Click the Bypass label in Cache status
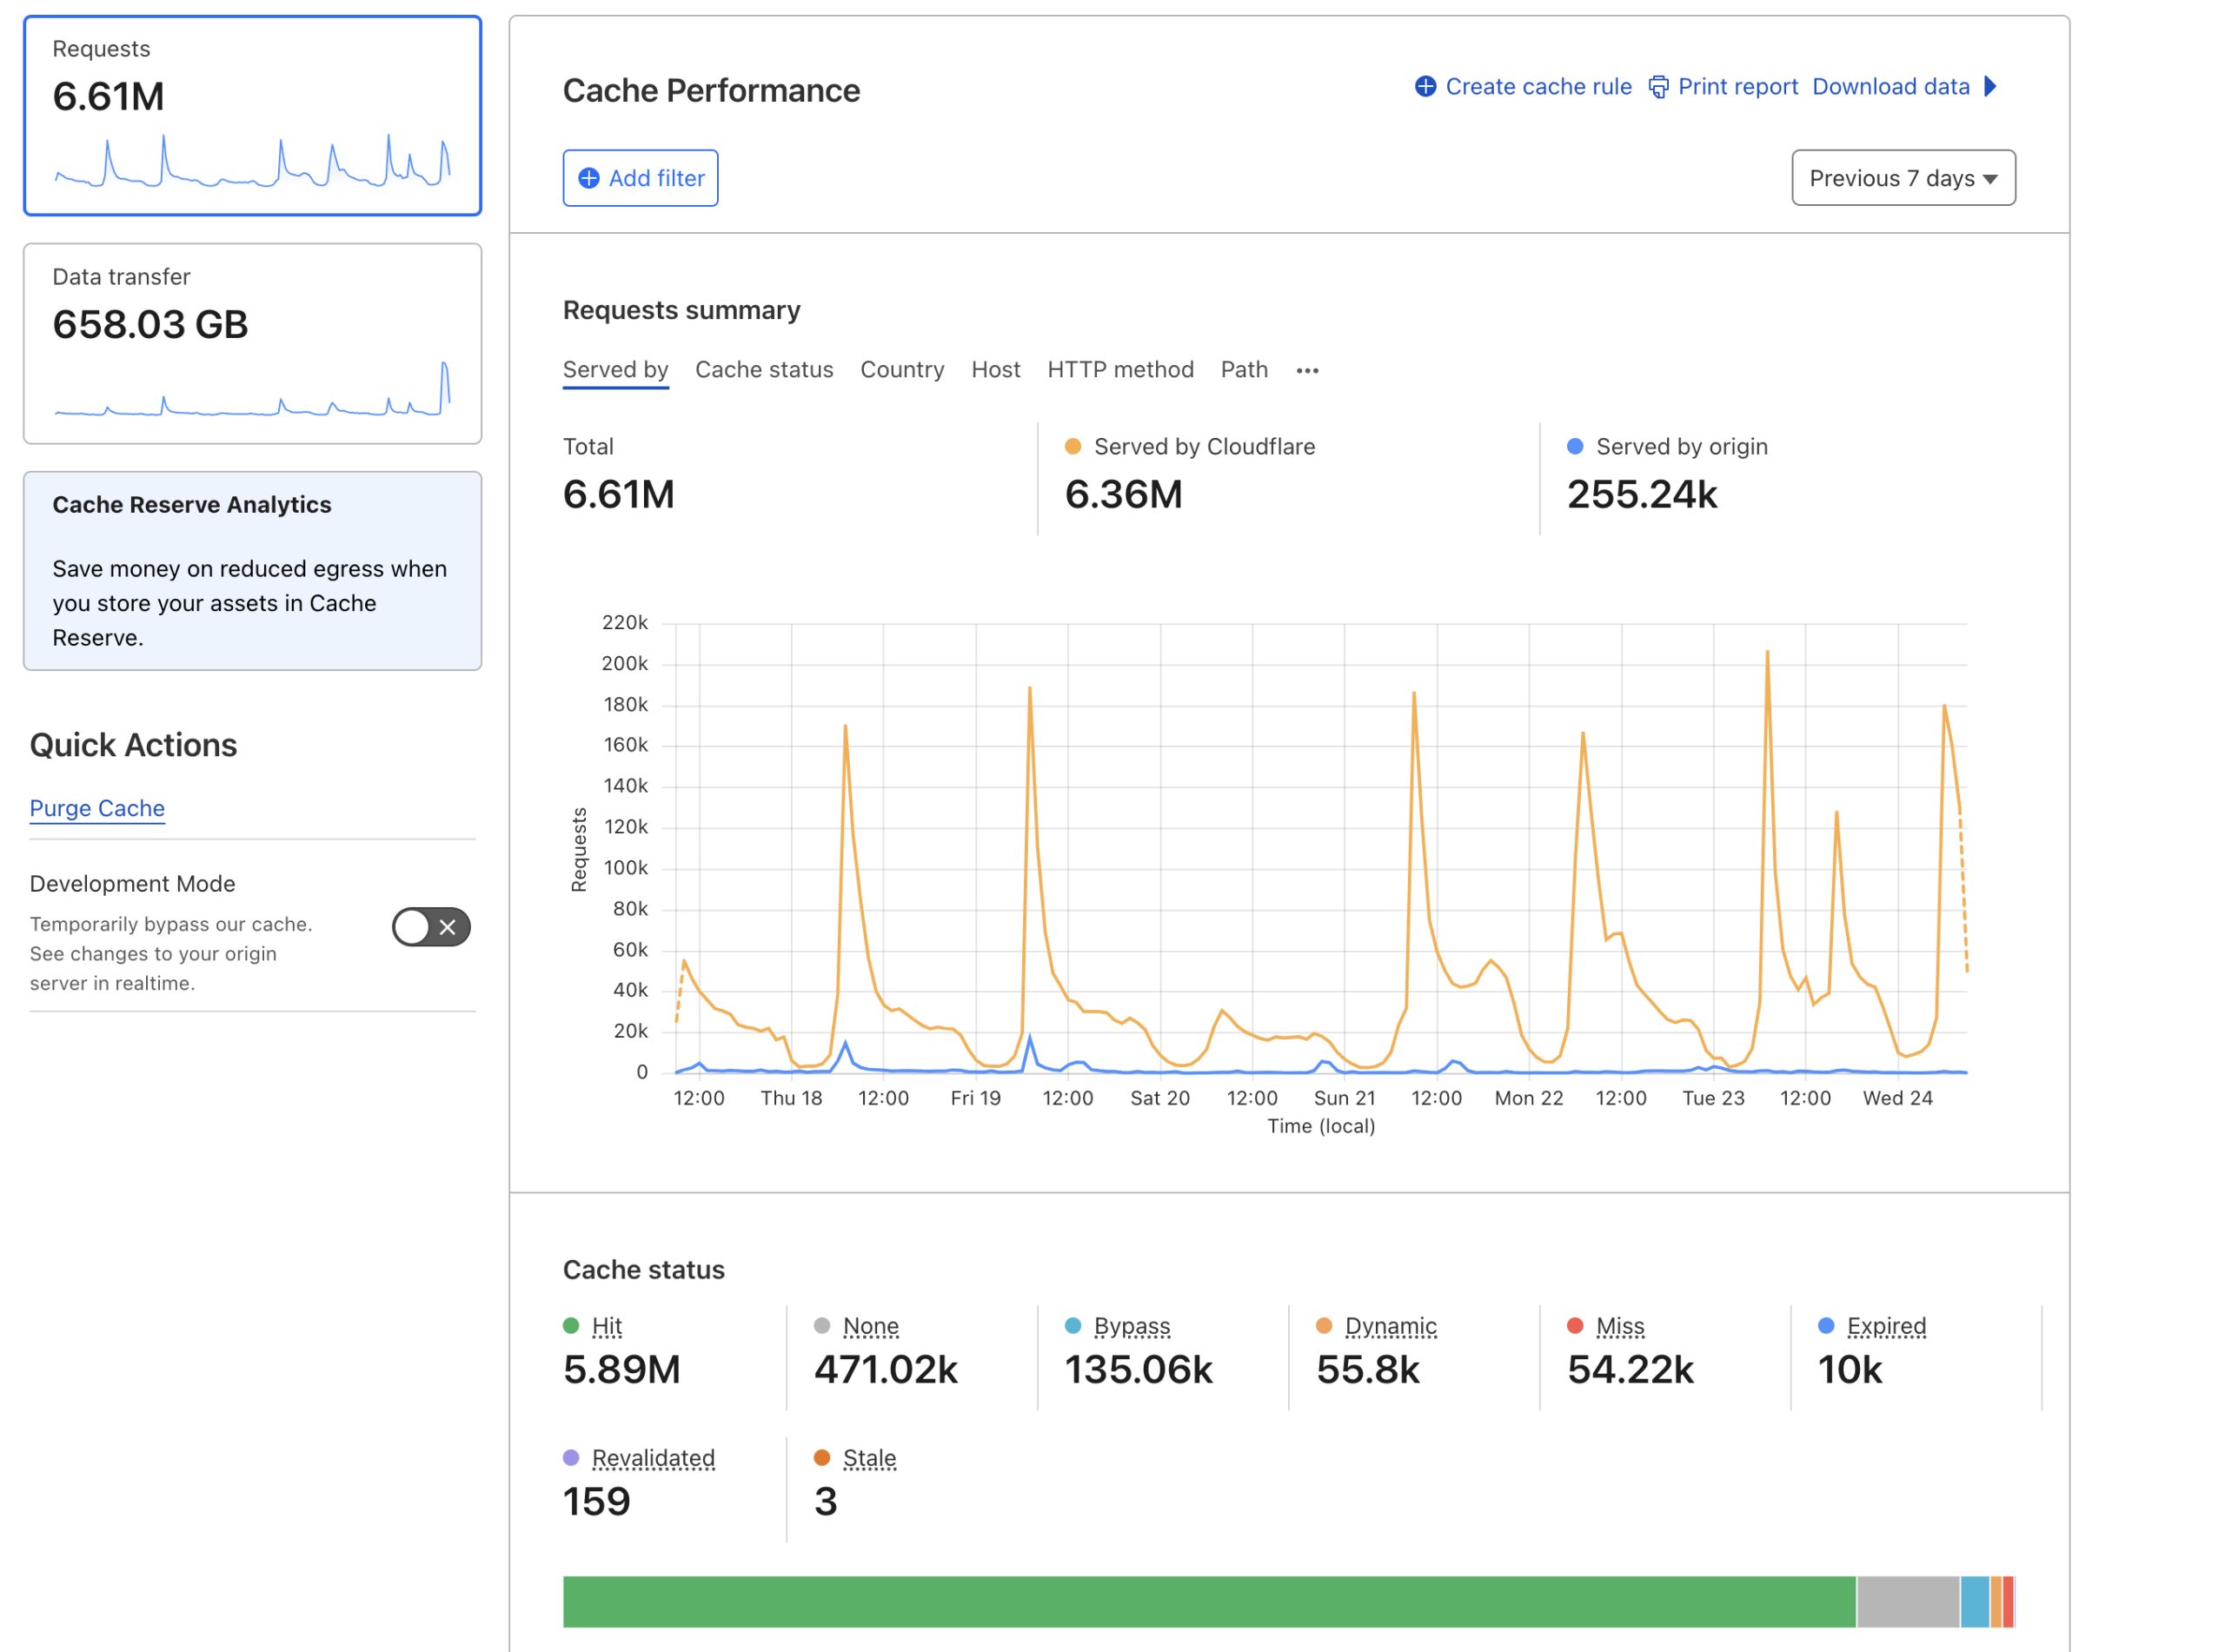Image resolution: width=2225 pixels, height=1652 pixels. [1132, 1326]
